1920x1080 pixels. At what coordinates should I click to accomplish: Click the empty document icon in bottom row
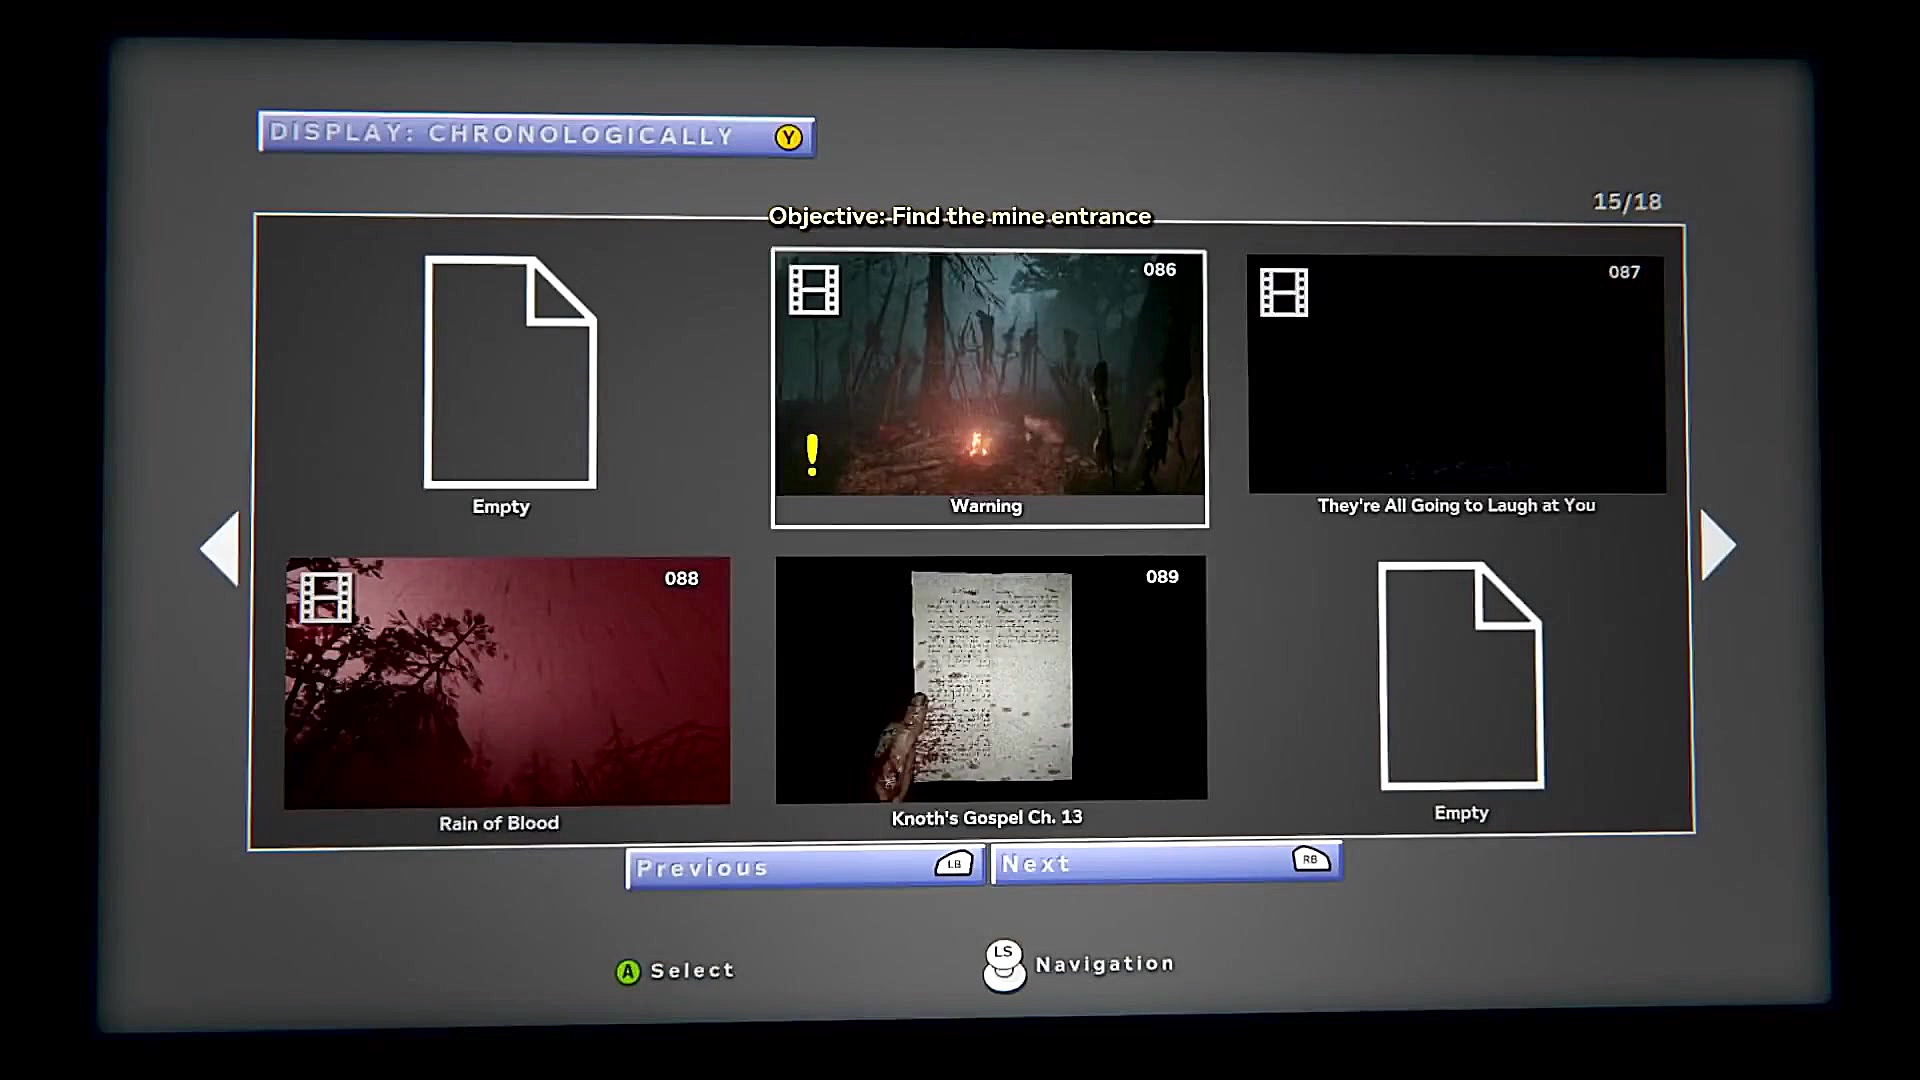tap(1460, 676)
